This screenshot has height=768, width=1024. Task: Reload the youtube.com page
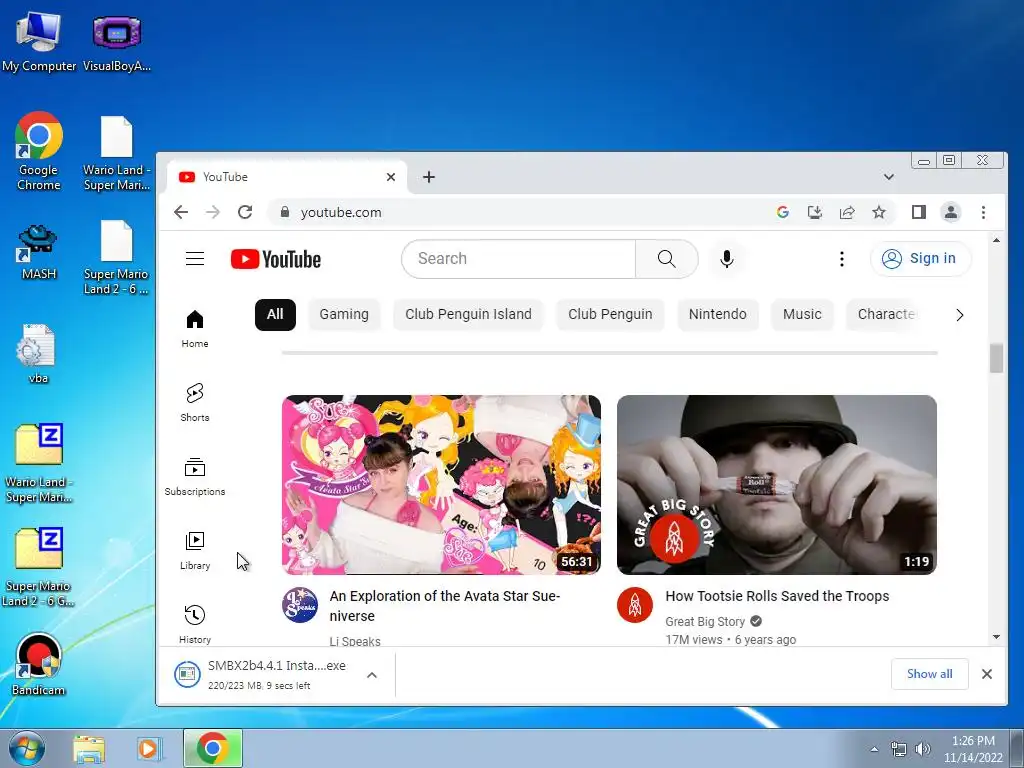coord(245,212)
